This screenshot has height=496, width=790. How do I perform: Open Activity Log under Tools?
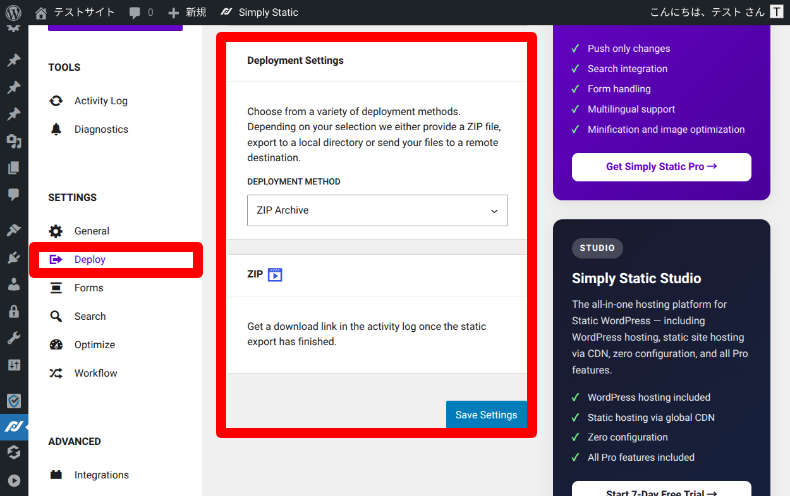pos(101,101)
